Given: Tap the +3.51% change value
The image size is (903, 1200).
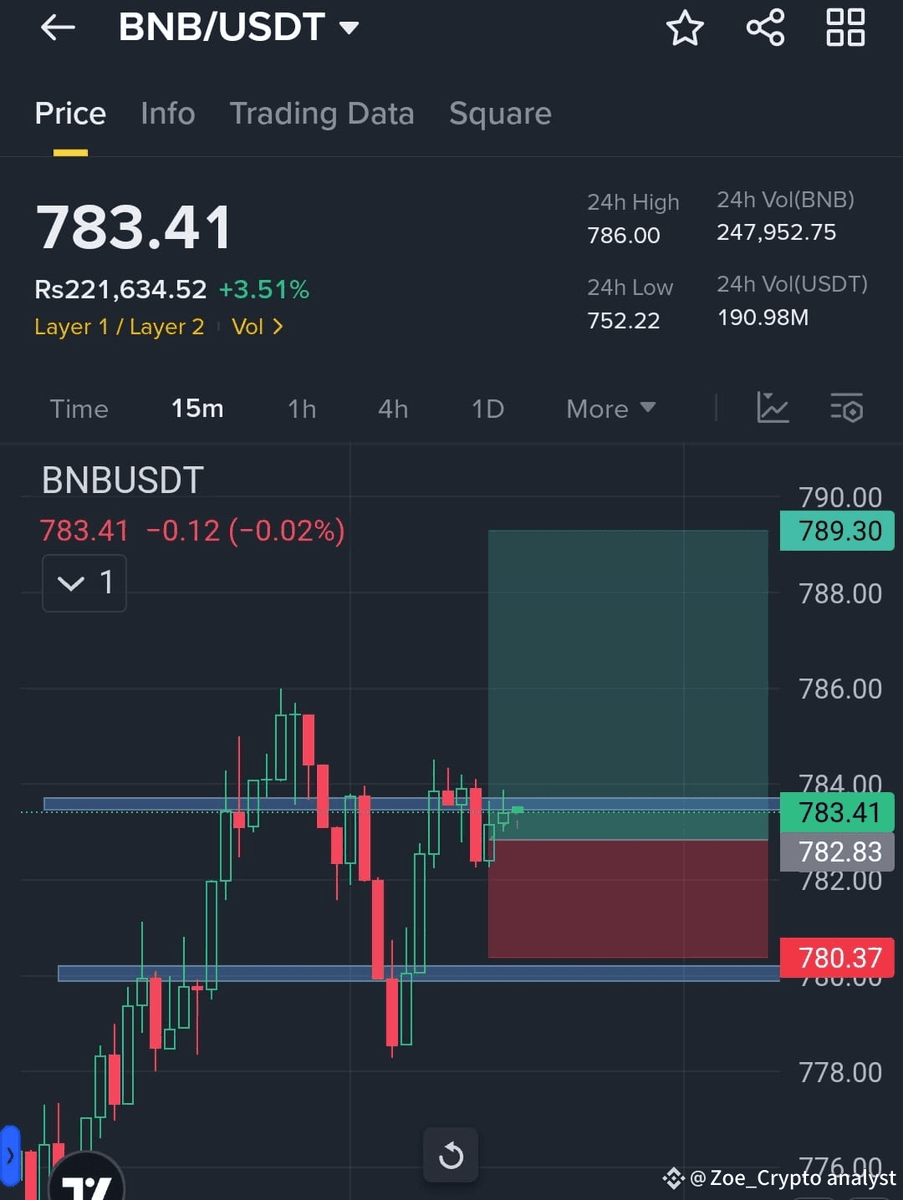Looking at the screenshot, I should 264,290.
